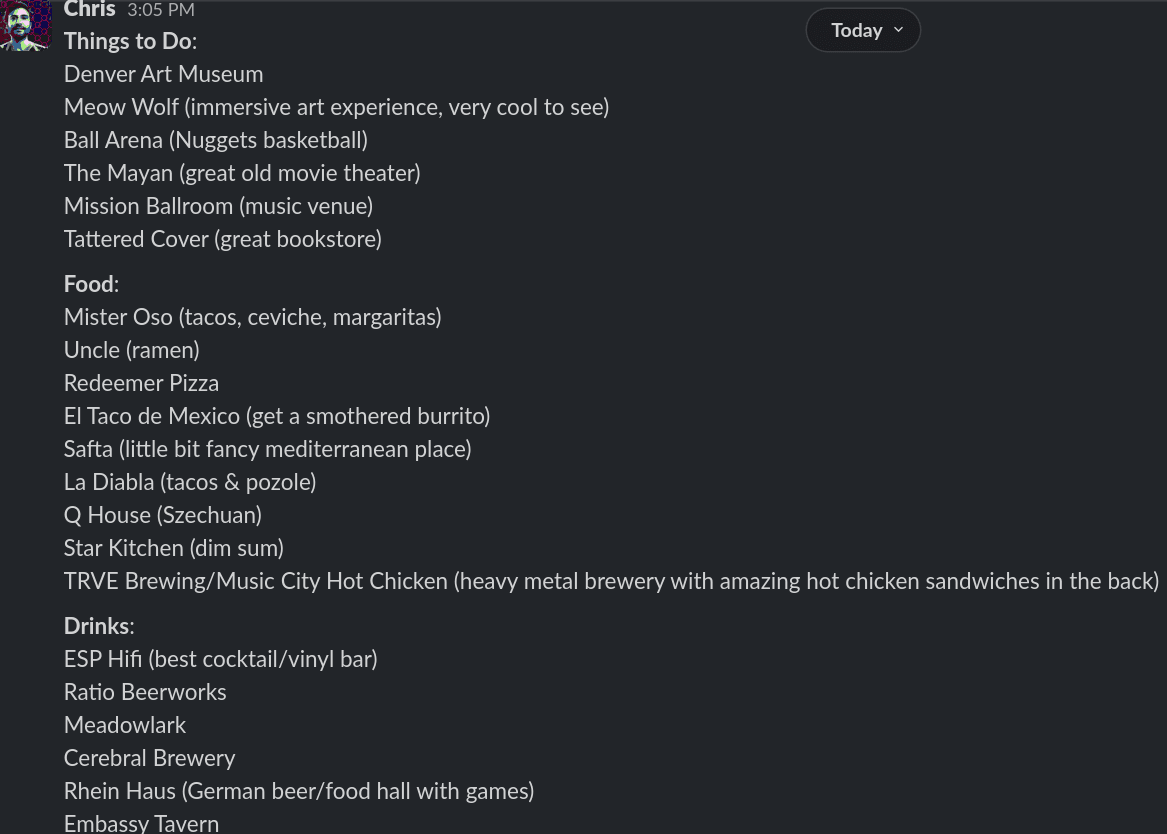Viewport: 1167px width, 834px height.
Task: Expand the Today date dropdown
Action: pyautogui.click(x=863, y=30)
